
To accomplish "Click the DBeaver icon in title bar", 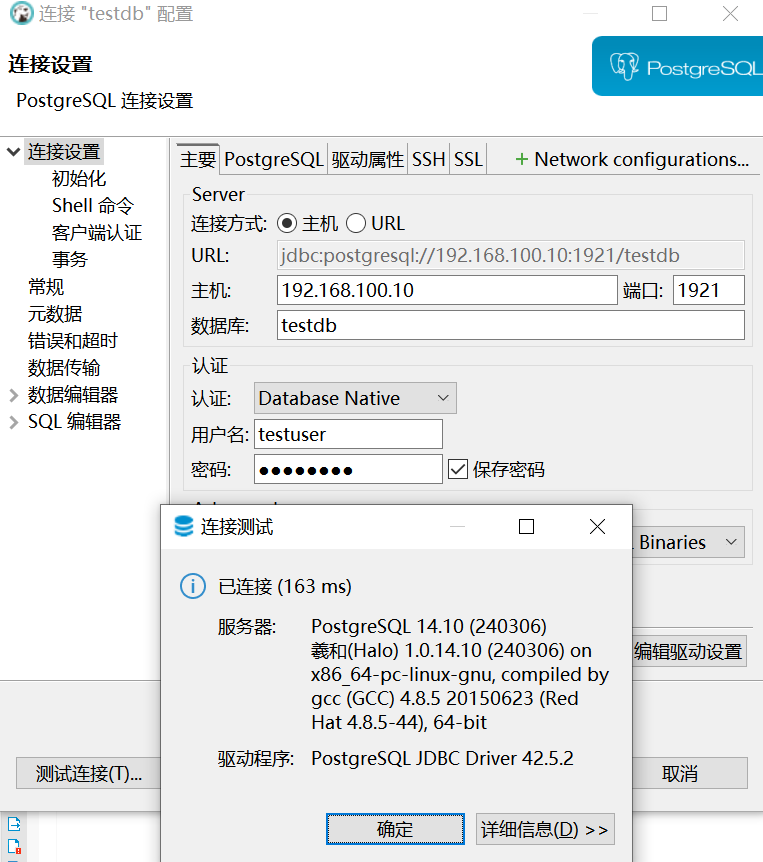I will [x=22, y=13].
